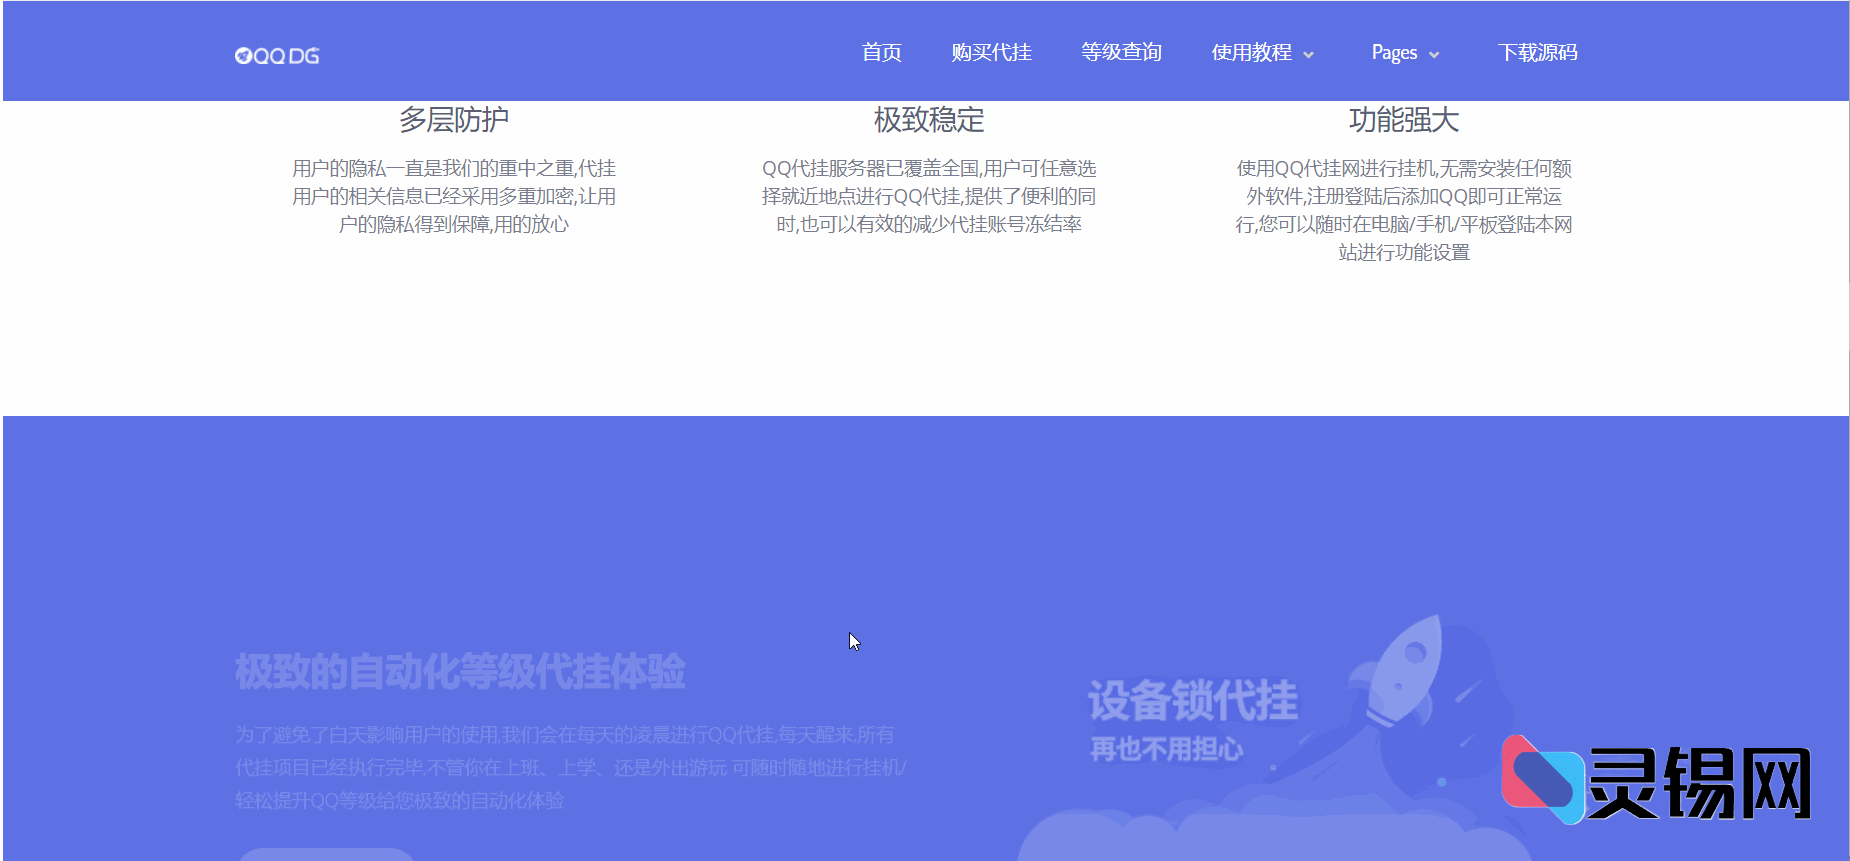Click the 极致的自动化等级代挂体验 heading
The width and height of the screenshot is (1850, 861).
[x=460, y=672]
